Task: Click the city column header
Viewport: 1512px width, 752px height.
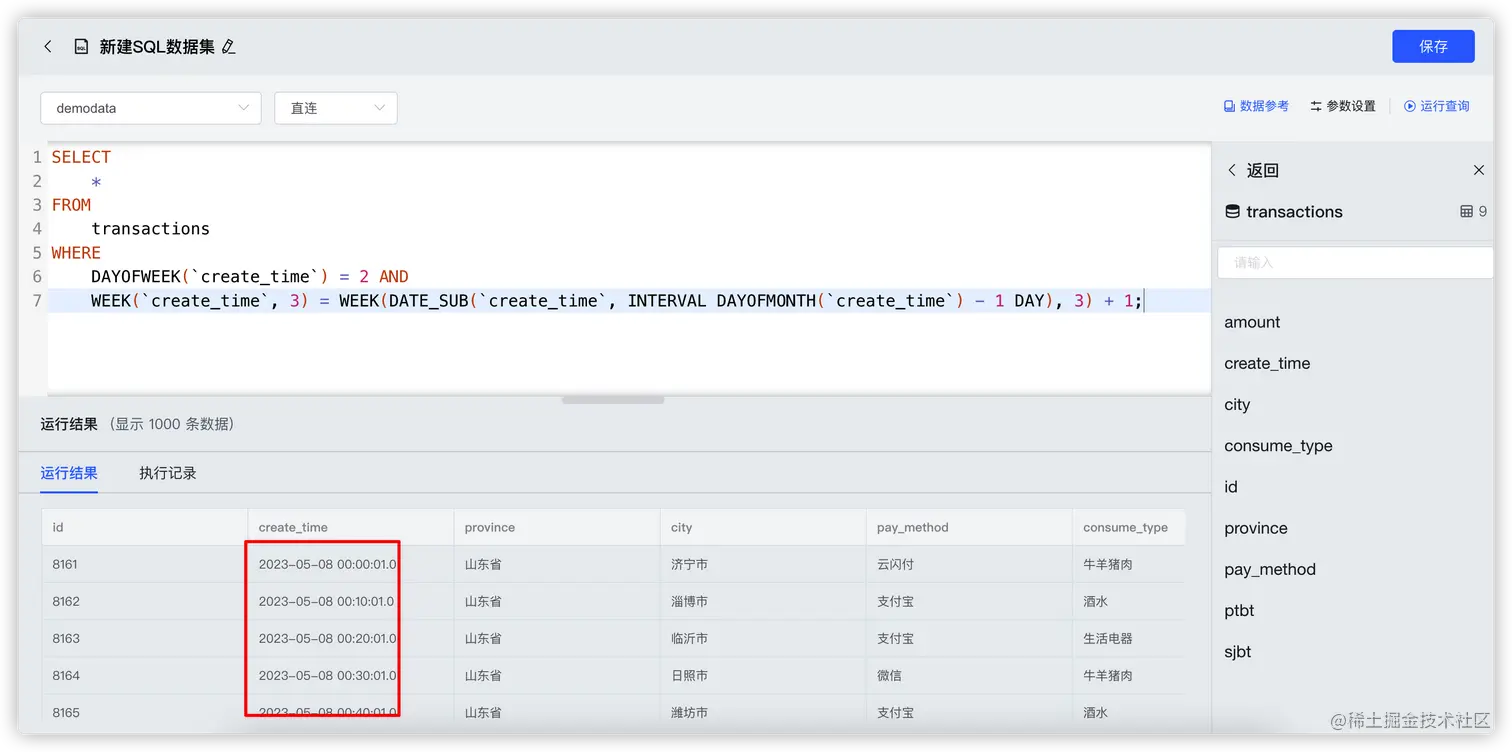Action: pyautogui.click(x=763, y=527)
